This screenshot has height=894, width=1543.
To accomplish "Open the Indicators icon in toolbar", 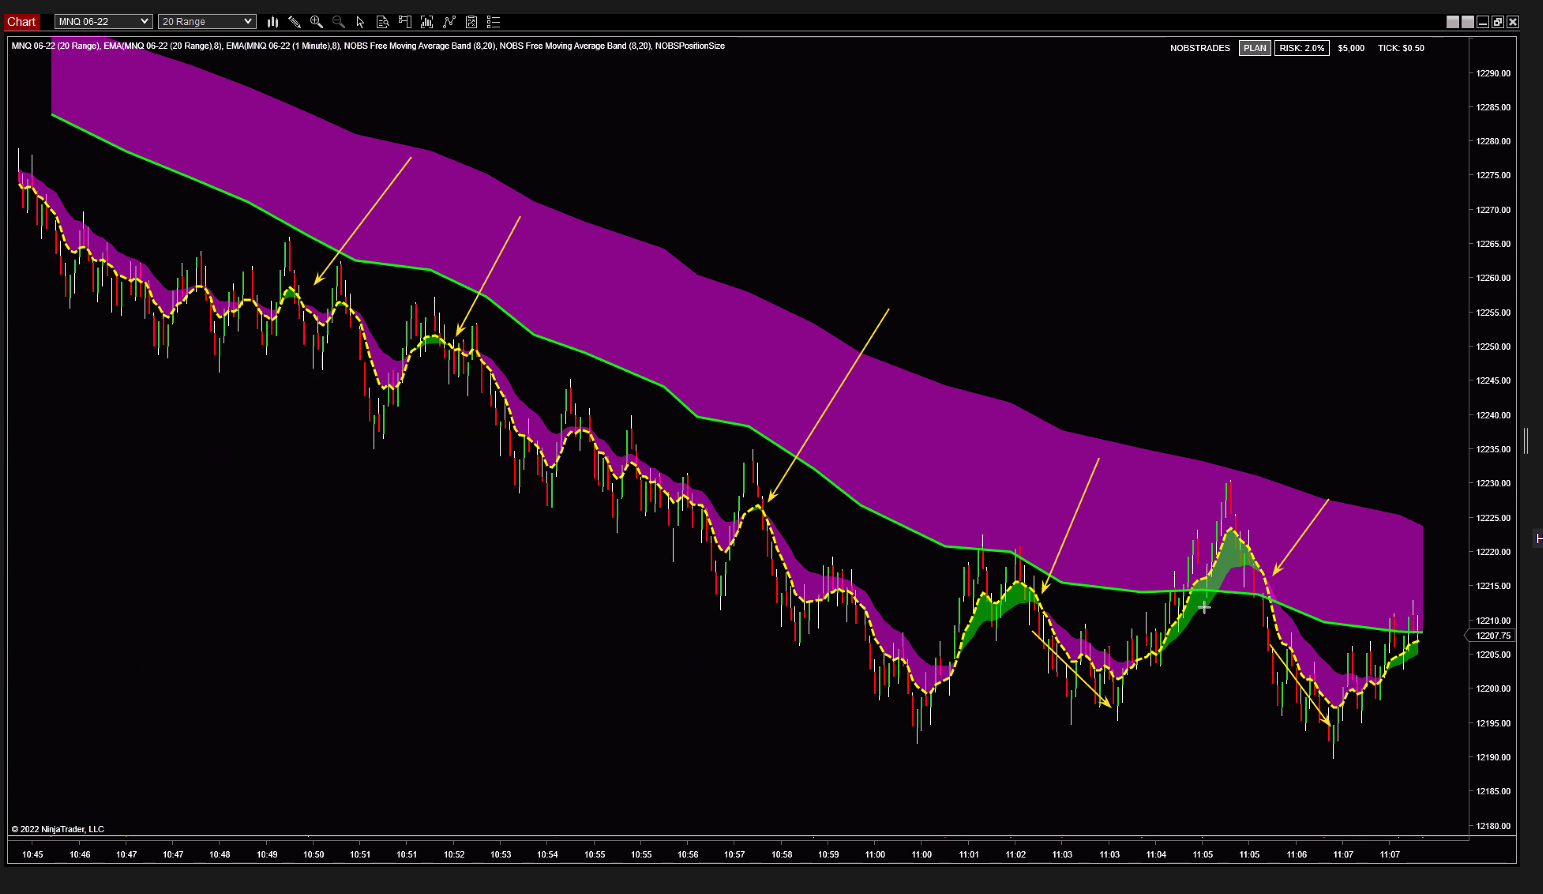I will (449, 21).
